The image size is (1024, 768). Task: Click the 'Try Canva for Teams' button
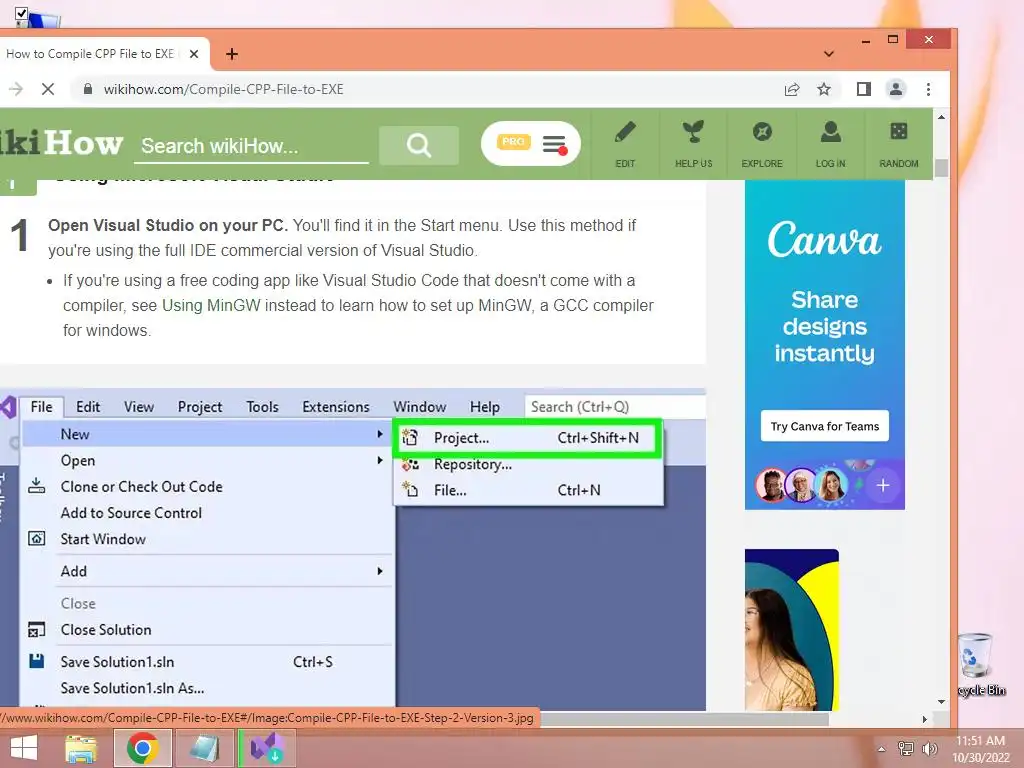[825, 426]
